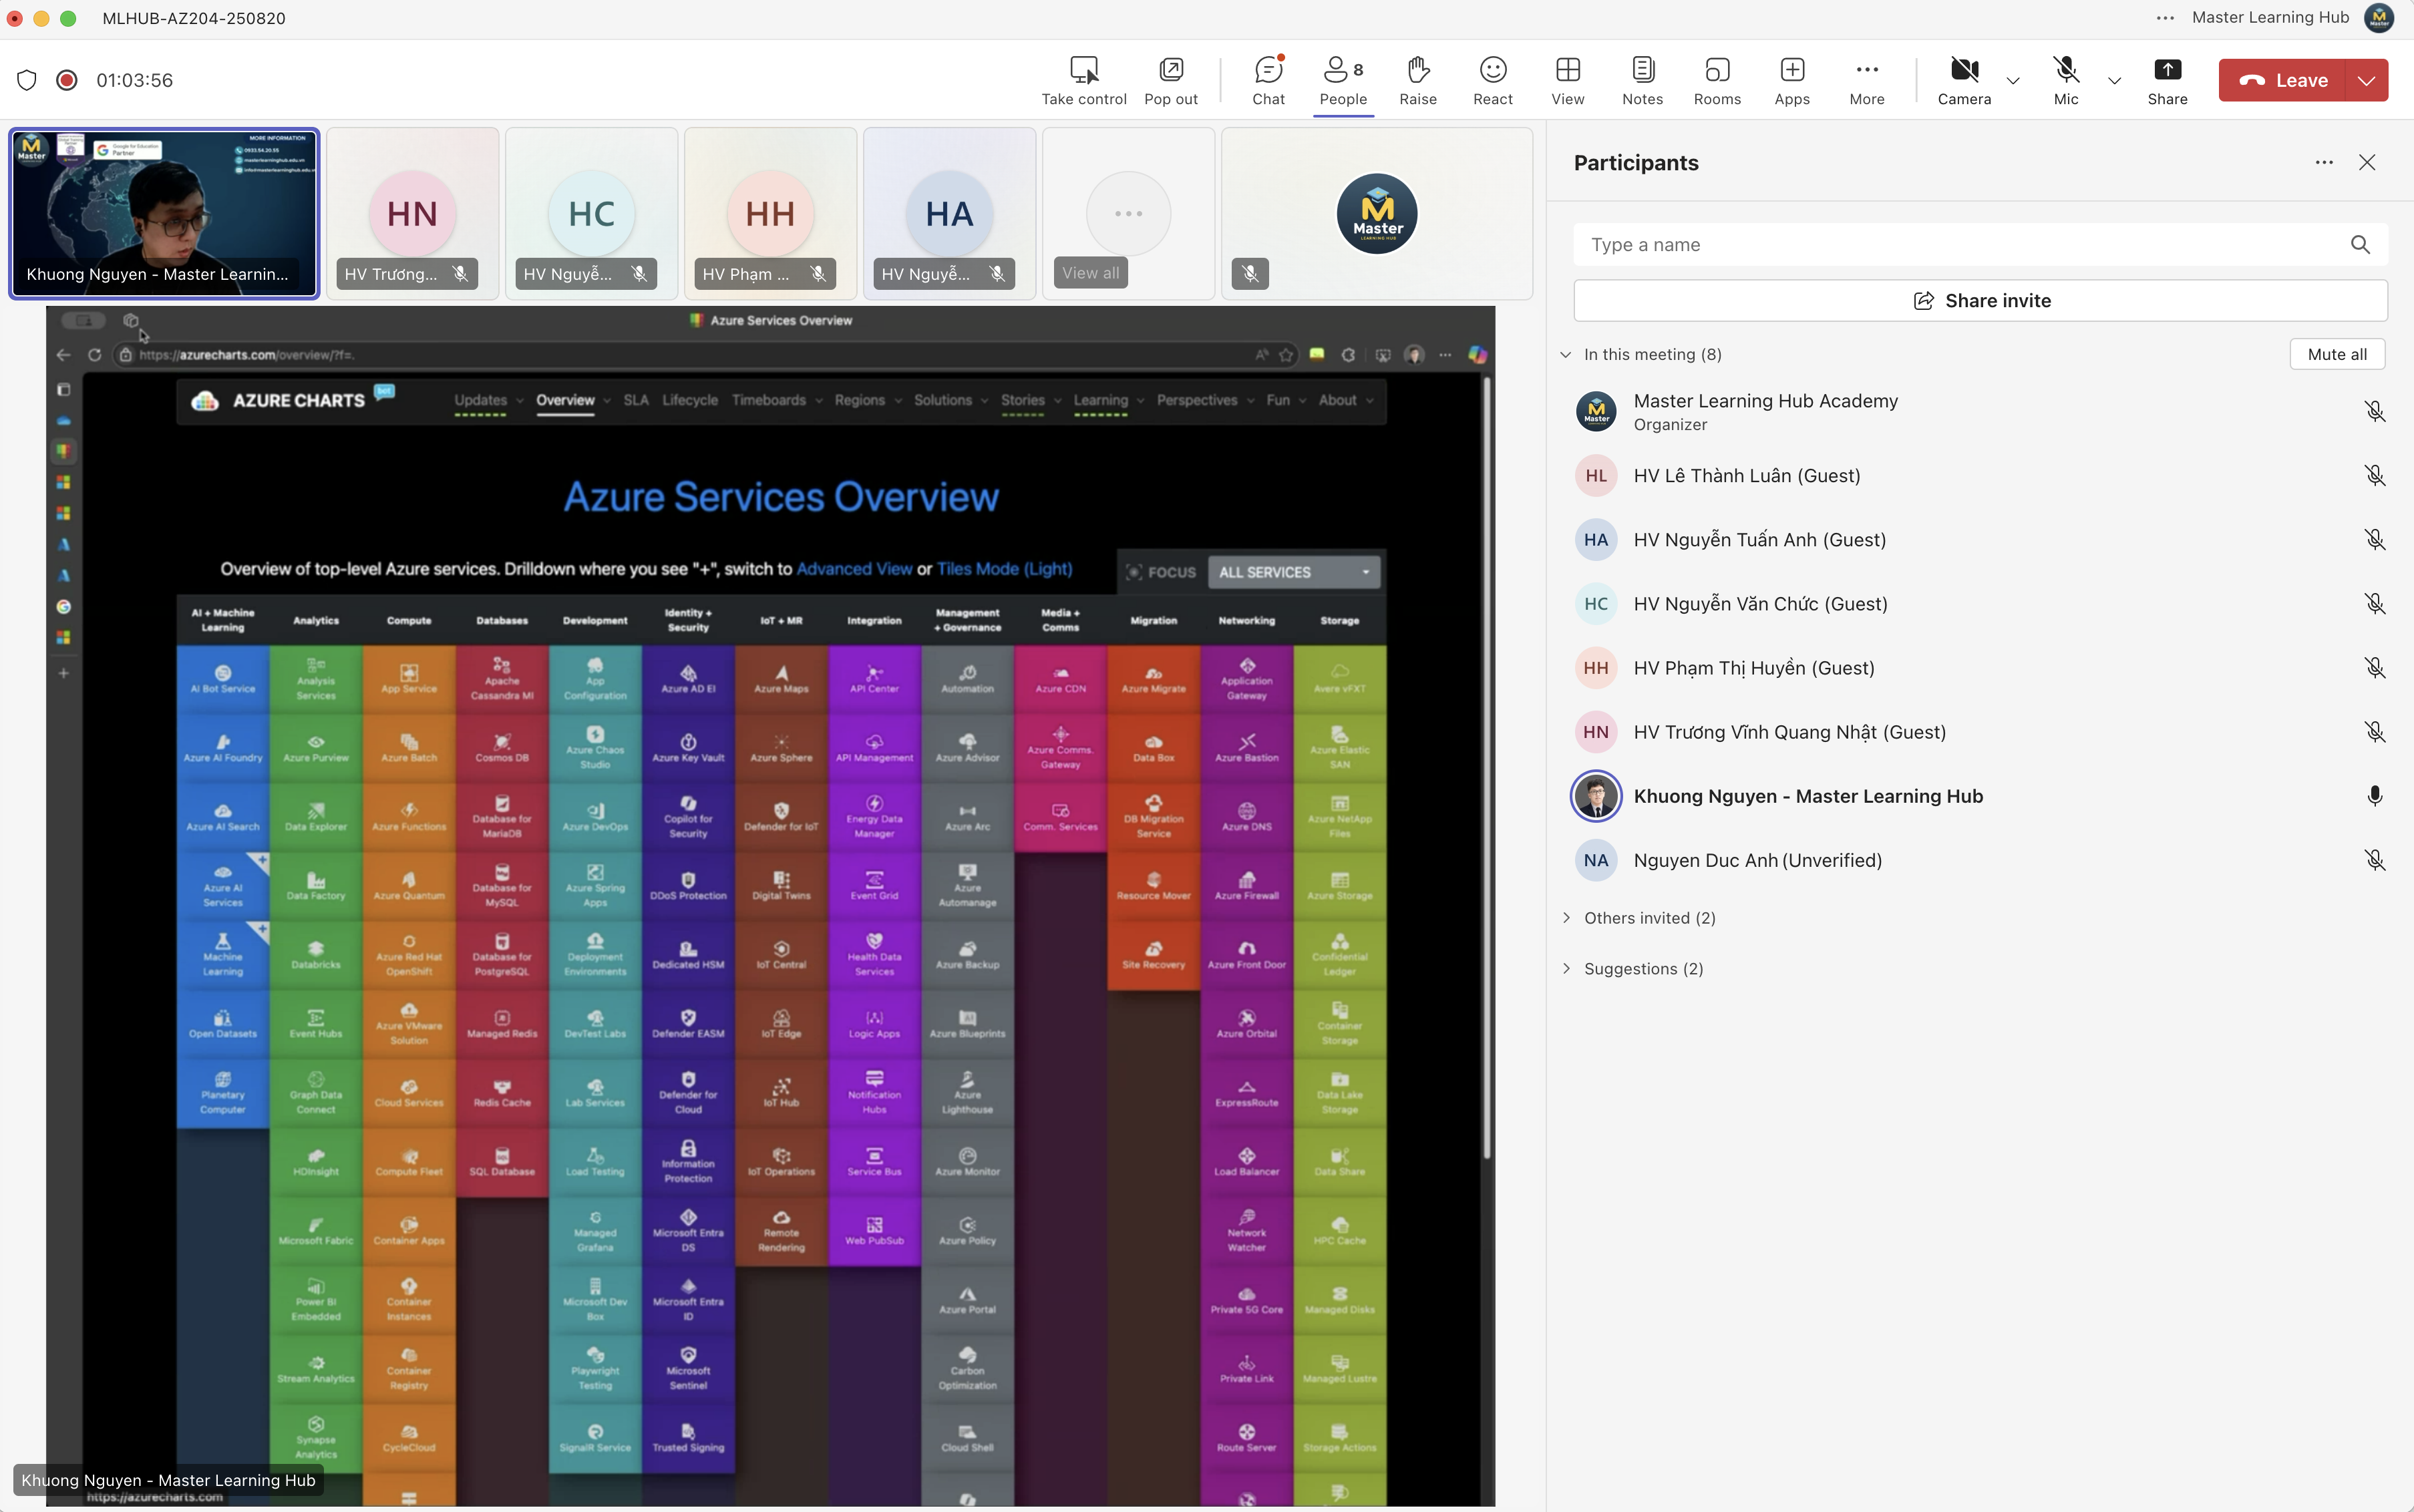Open the Overview tab in Azure Charts
The image size is (2414, 1512).
click(x=565, y=400)
